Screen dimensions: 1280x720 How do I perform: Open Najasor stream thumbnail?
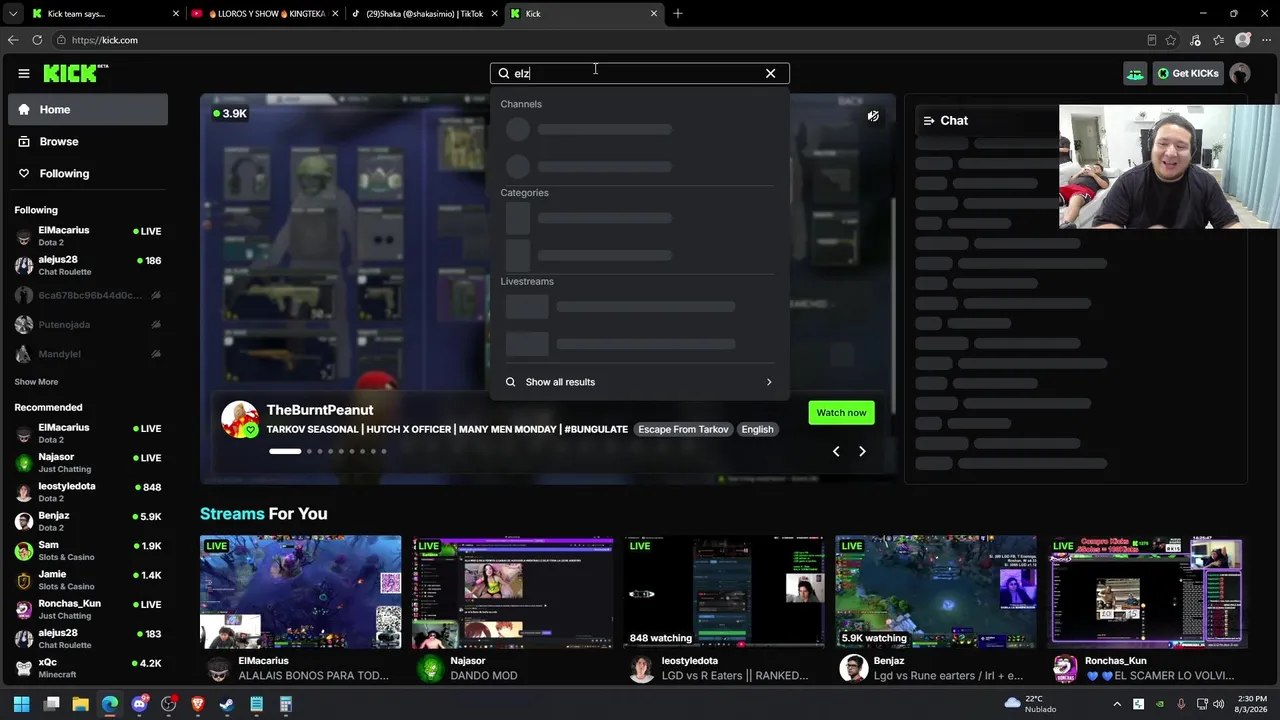click(x=513, y=592)
